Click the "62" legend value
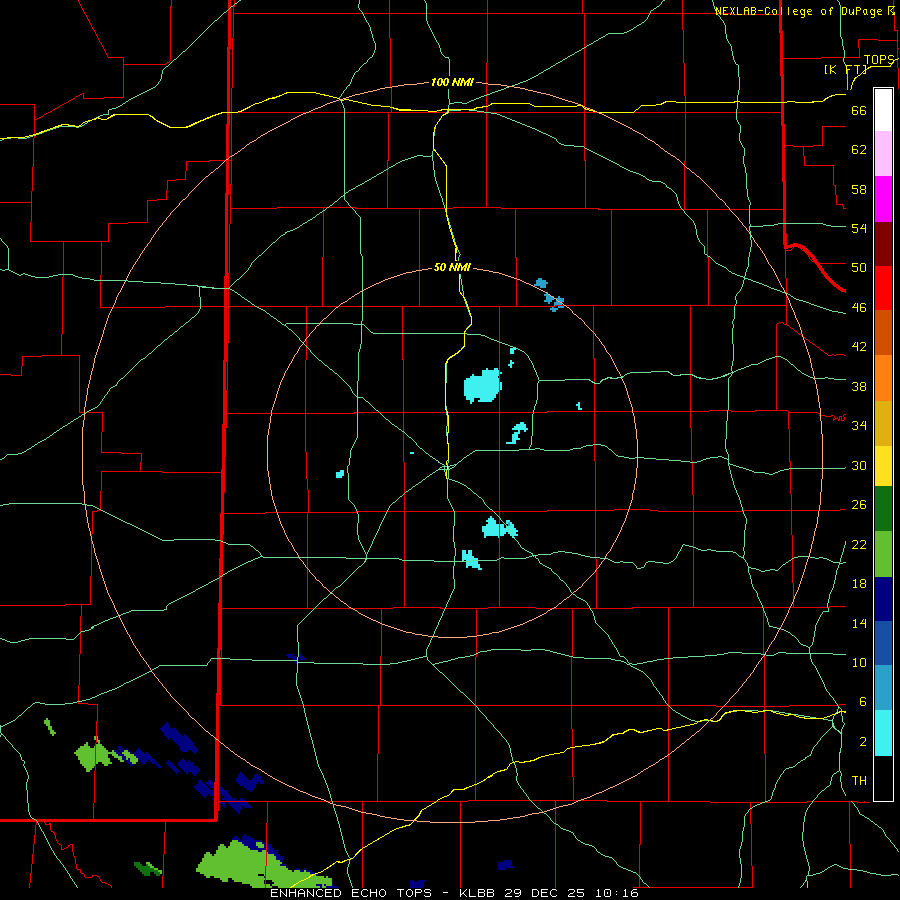900x900 pixels. click(x=859, y=150)
